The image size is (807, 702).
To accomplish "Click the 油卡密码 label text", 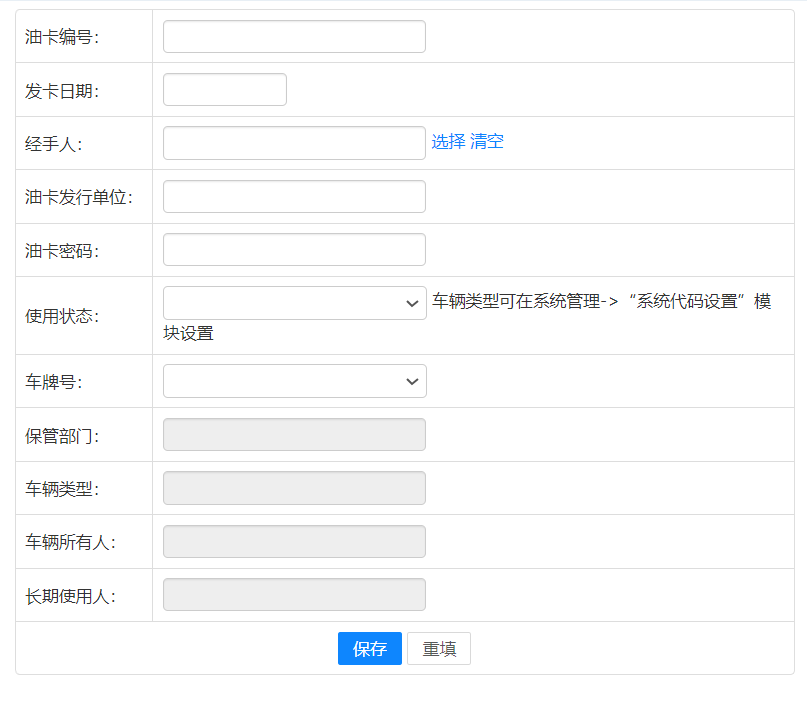I will (x=62, y=251).
